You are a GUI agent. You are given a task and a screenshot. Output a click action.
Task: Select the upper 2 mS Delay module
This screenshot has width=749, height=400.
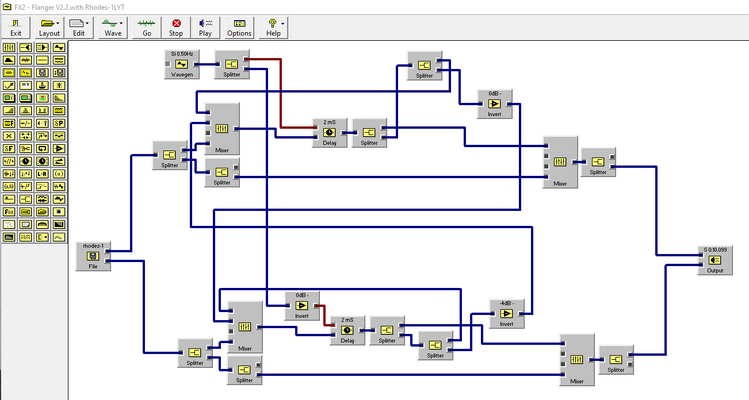pyautogui.click(x=330, y=133)
